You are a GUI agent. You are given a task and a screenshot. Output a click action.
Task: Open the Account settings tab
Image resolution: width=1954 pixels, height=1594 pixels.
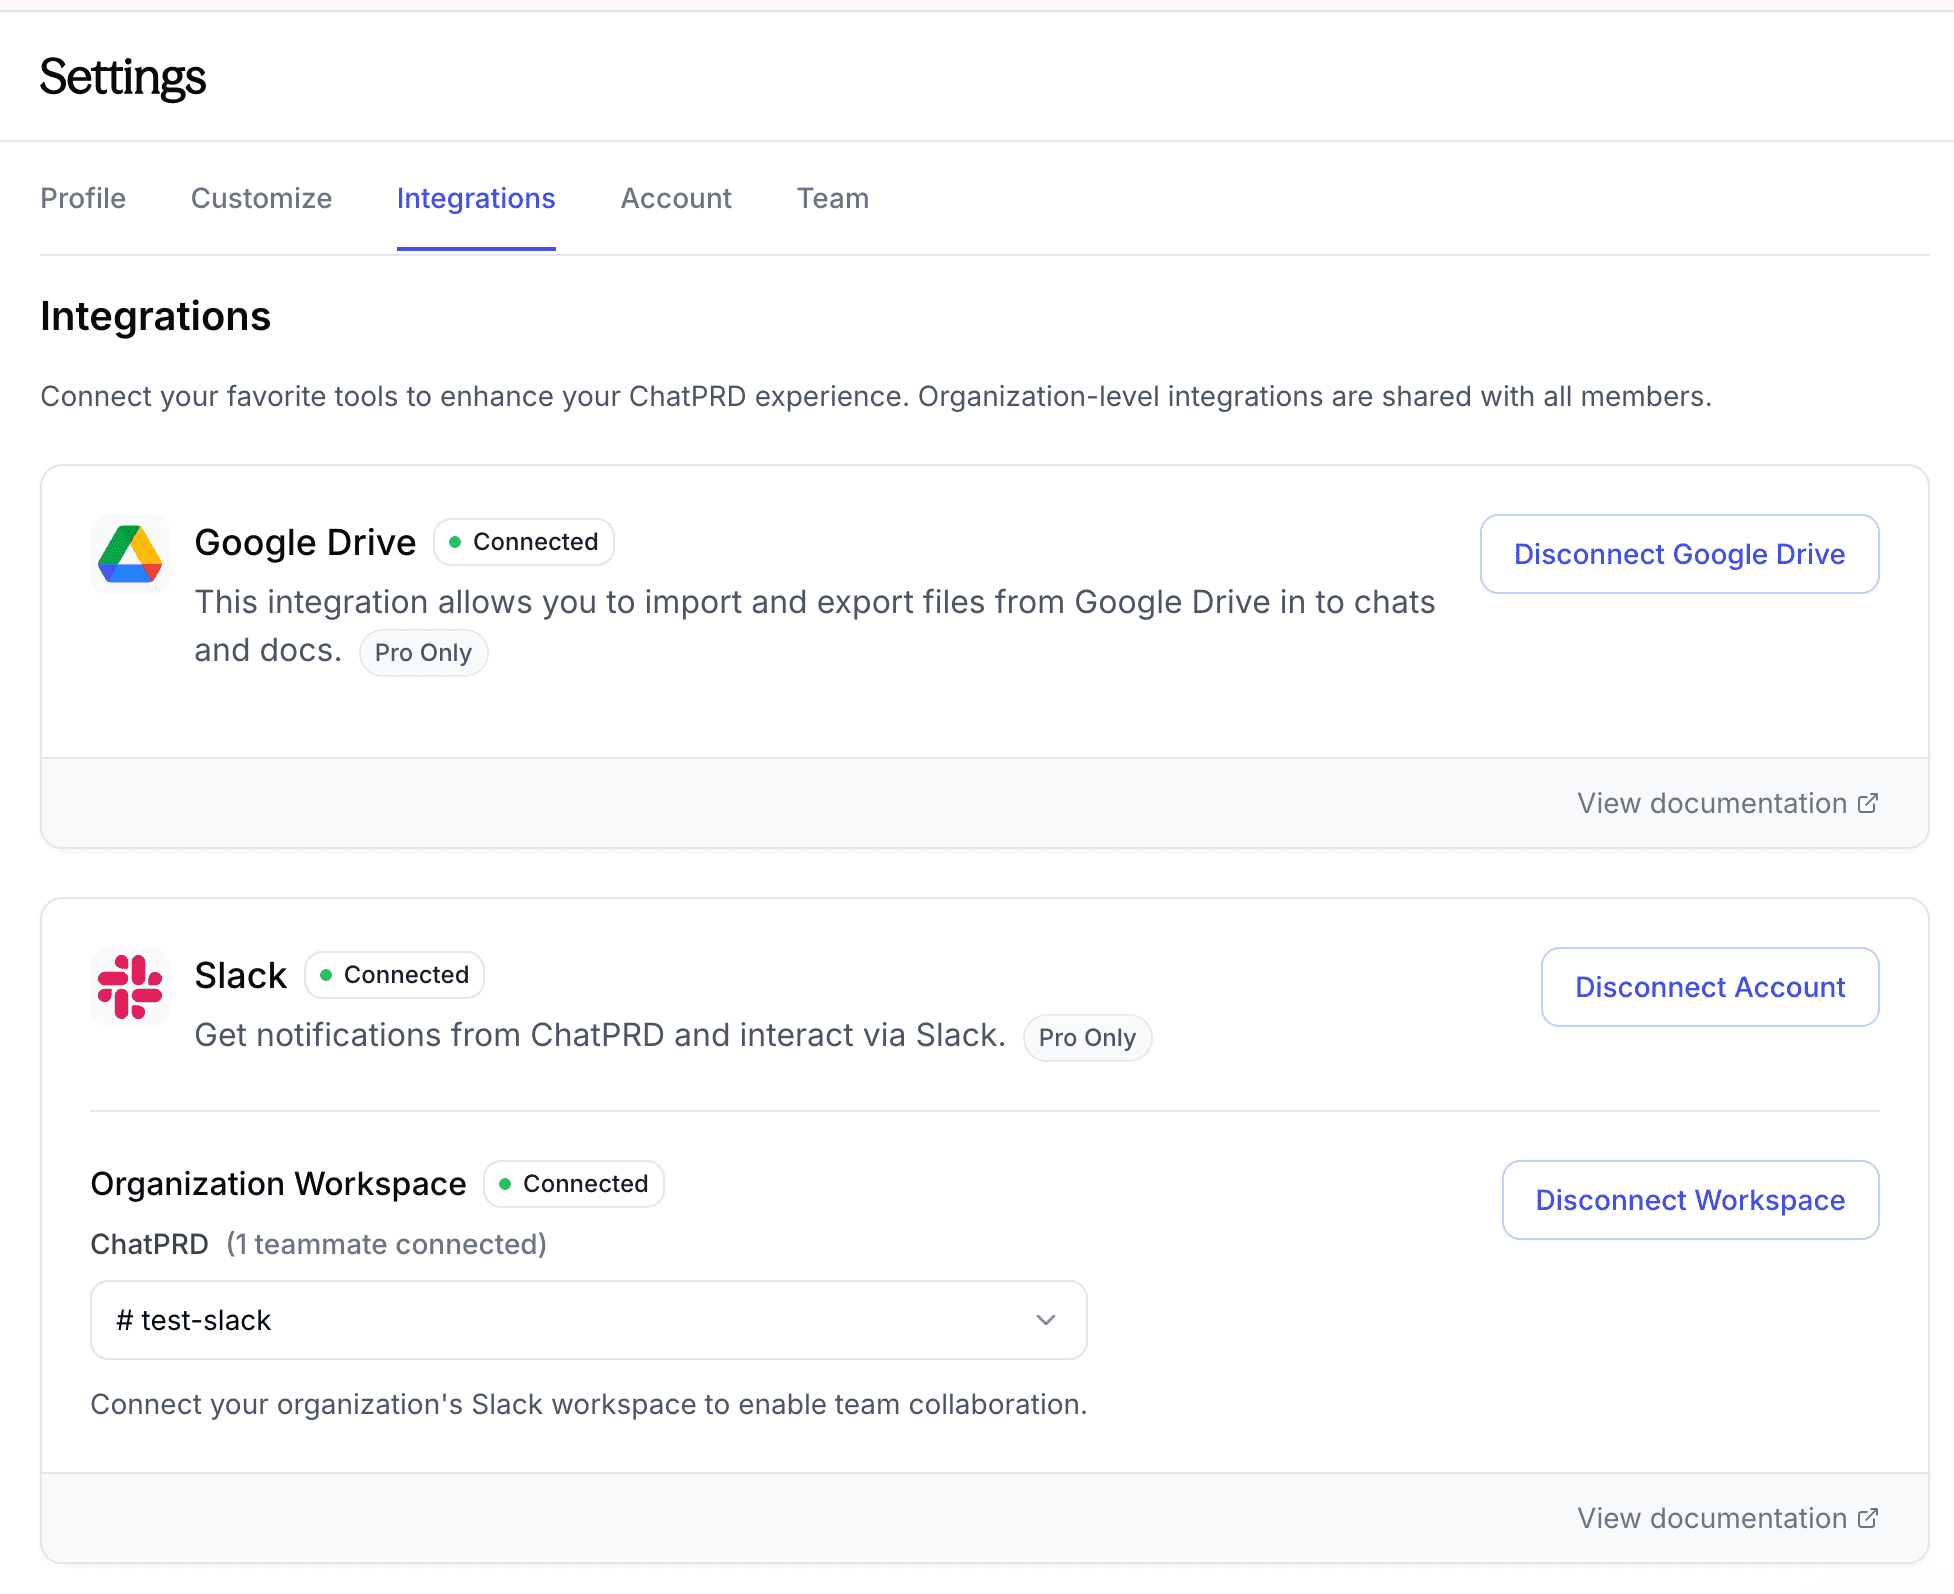tap(676, 198)
